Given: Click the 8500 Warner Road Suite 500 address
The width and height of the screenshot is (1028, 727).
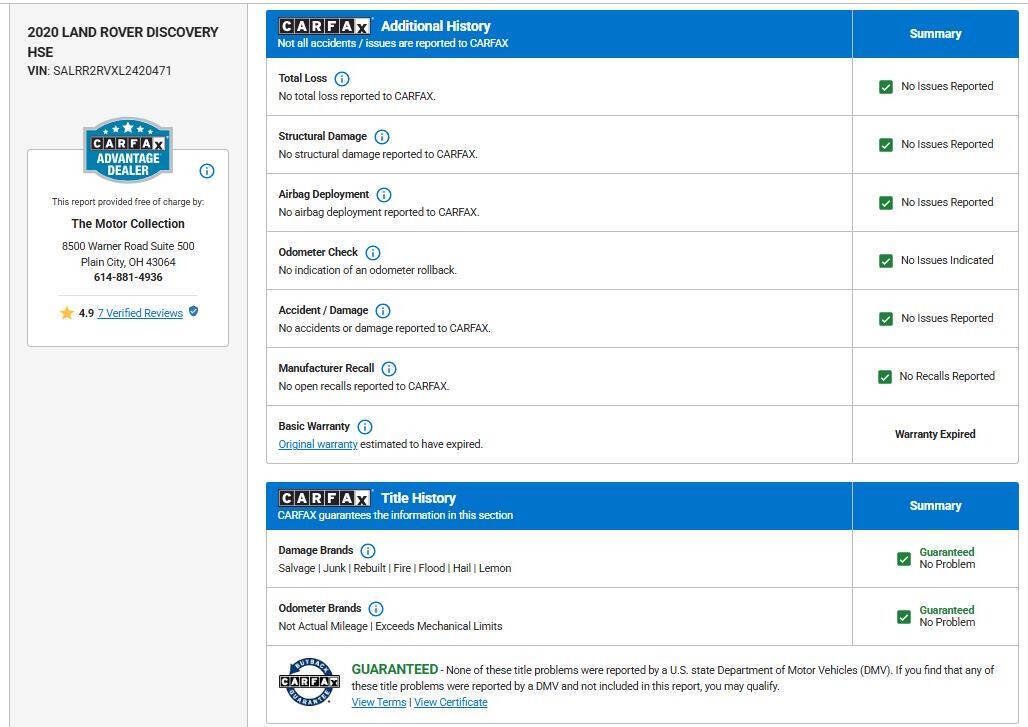Looking at the screenshot, I should pyautogui.click(x=128, y=246).
